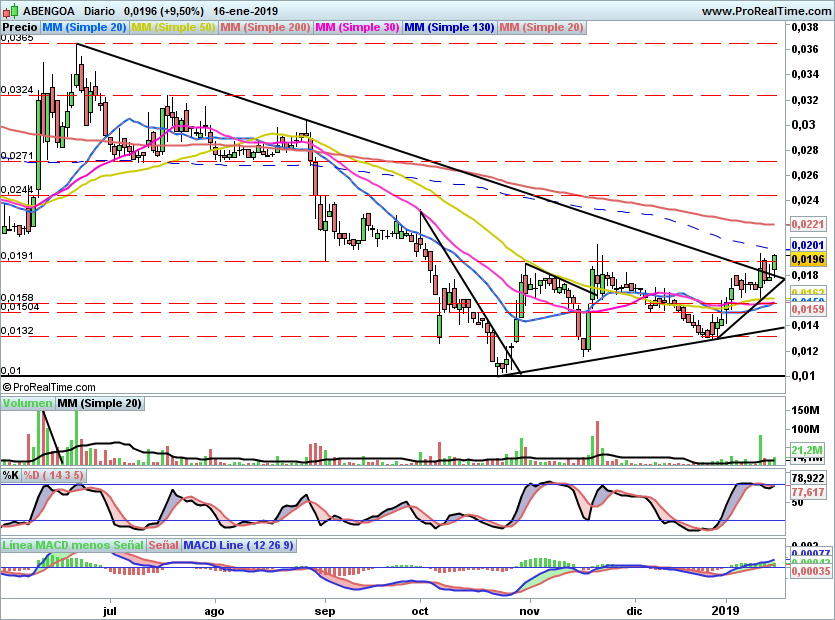Click the 0,036 price axis tick
This screenshot has width=835, height=620.
pyautogui.click(x=805, y=49)
